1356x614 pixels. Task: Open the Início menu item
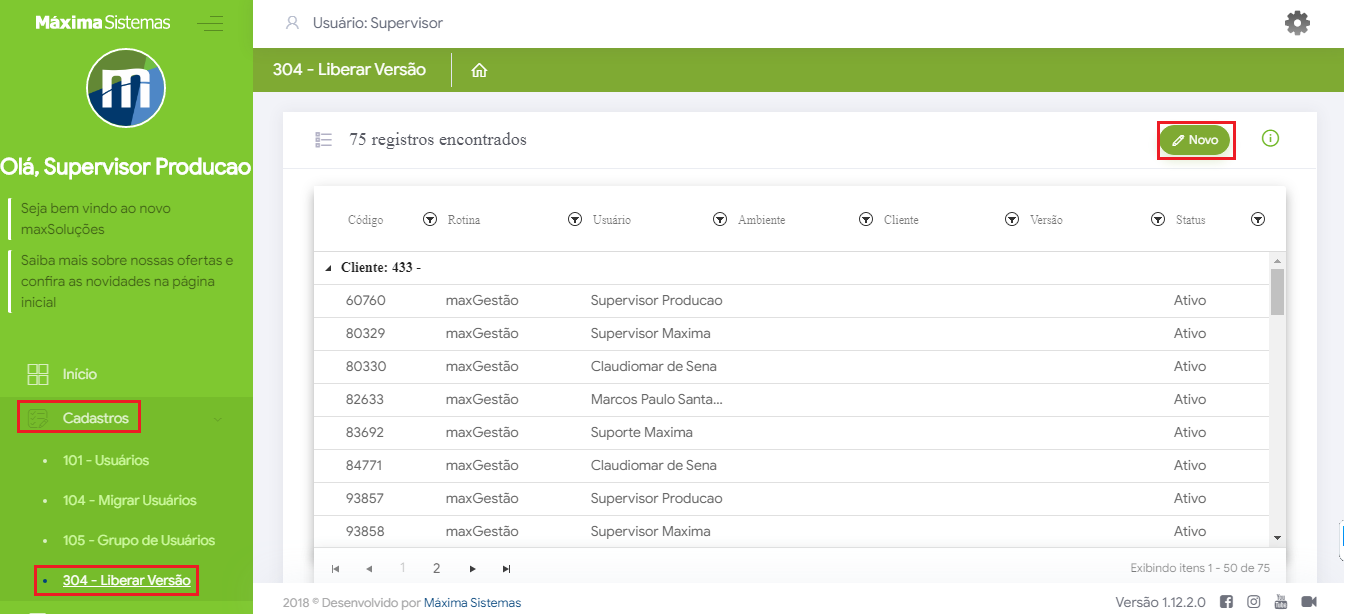80,374
